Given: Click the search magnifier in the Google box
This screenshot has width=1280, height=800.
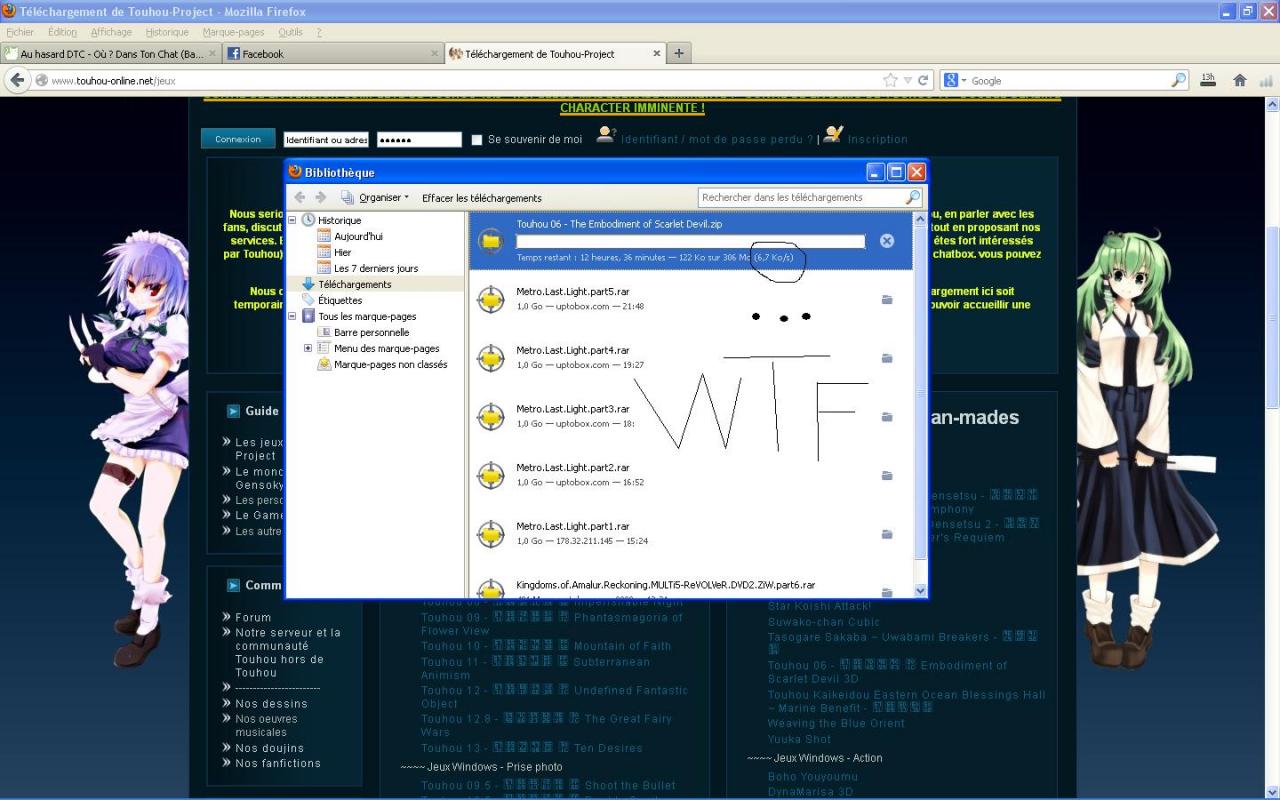Looking at the screenshot, I should pyautogui.click(x=1179, y=80).
